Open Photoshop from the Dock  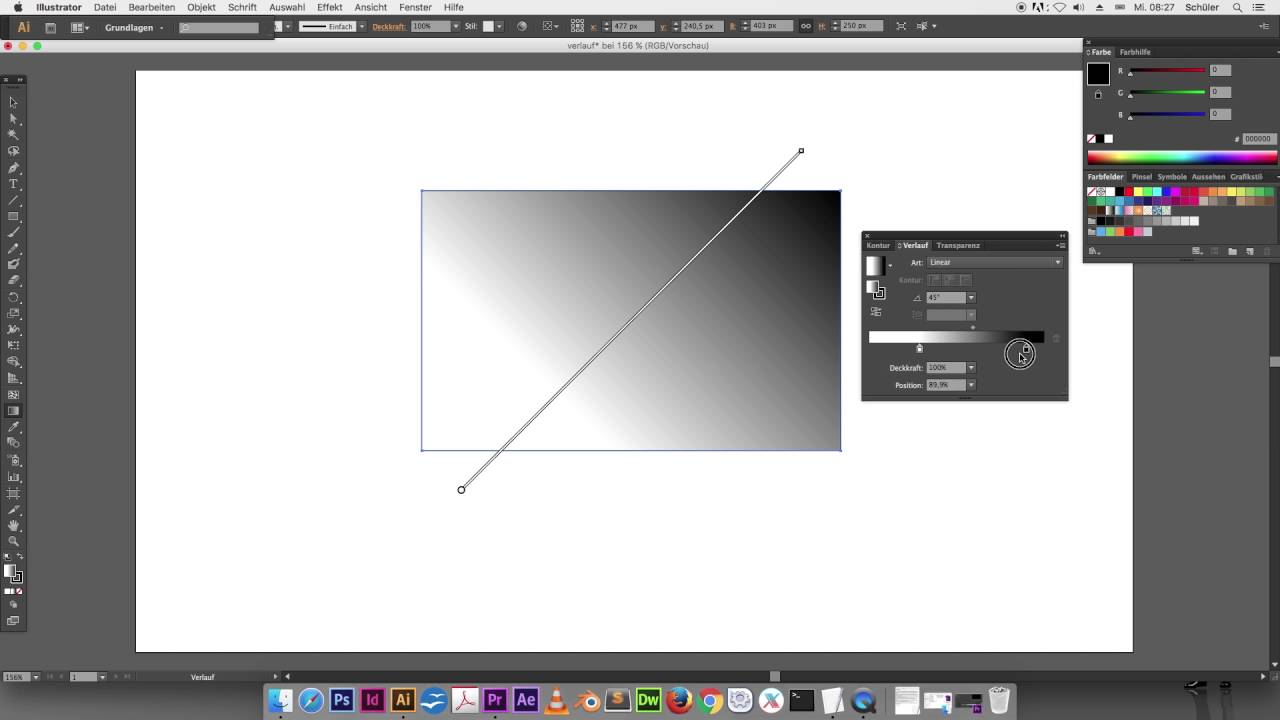[342, 700]
